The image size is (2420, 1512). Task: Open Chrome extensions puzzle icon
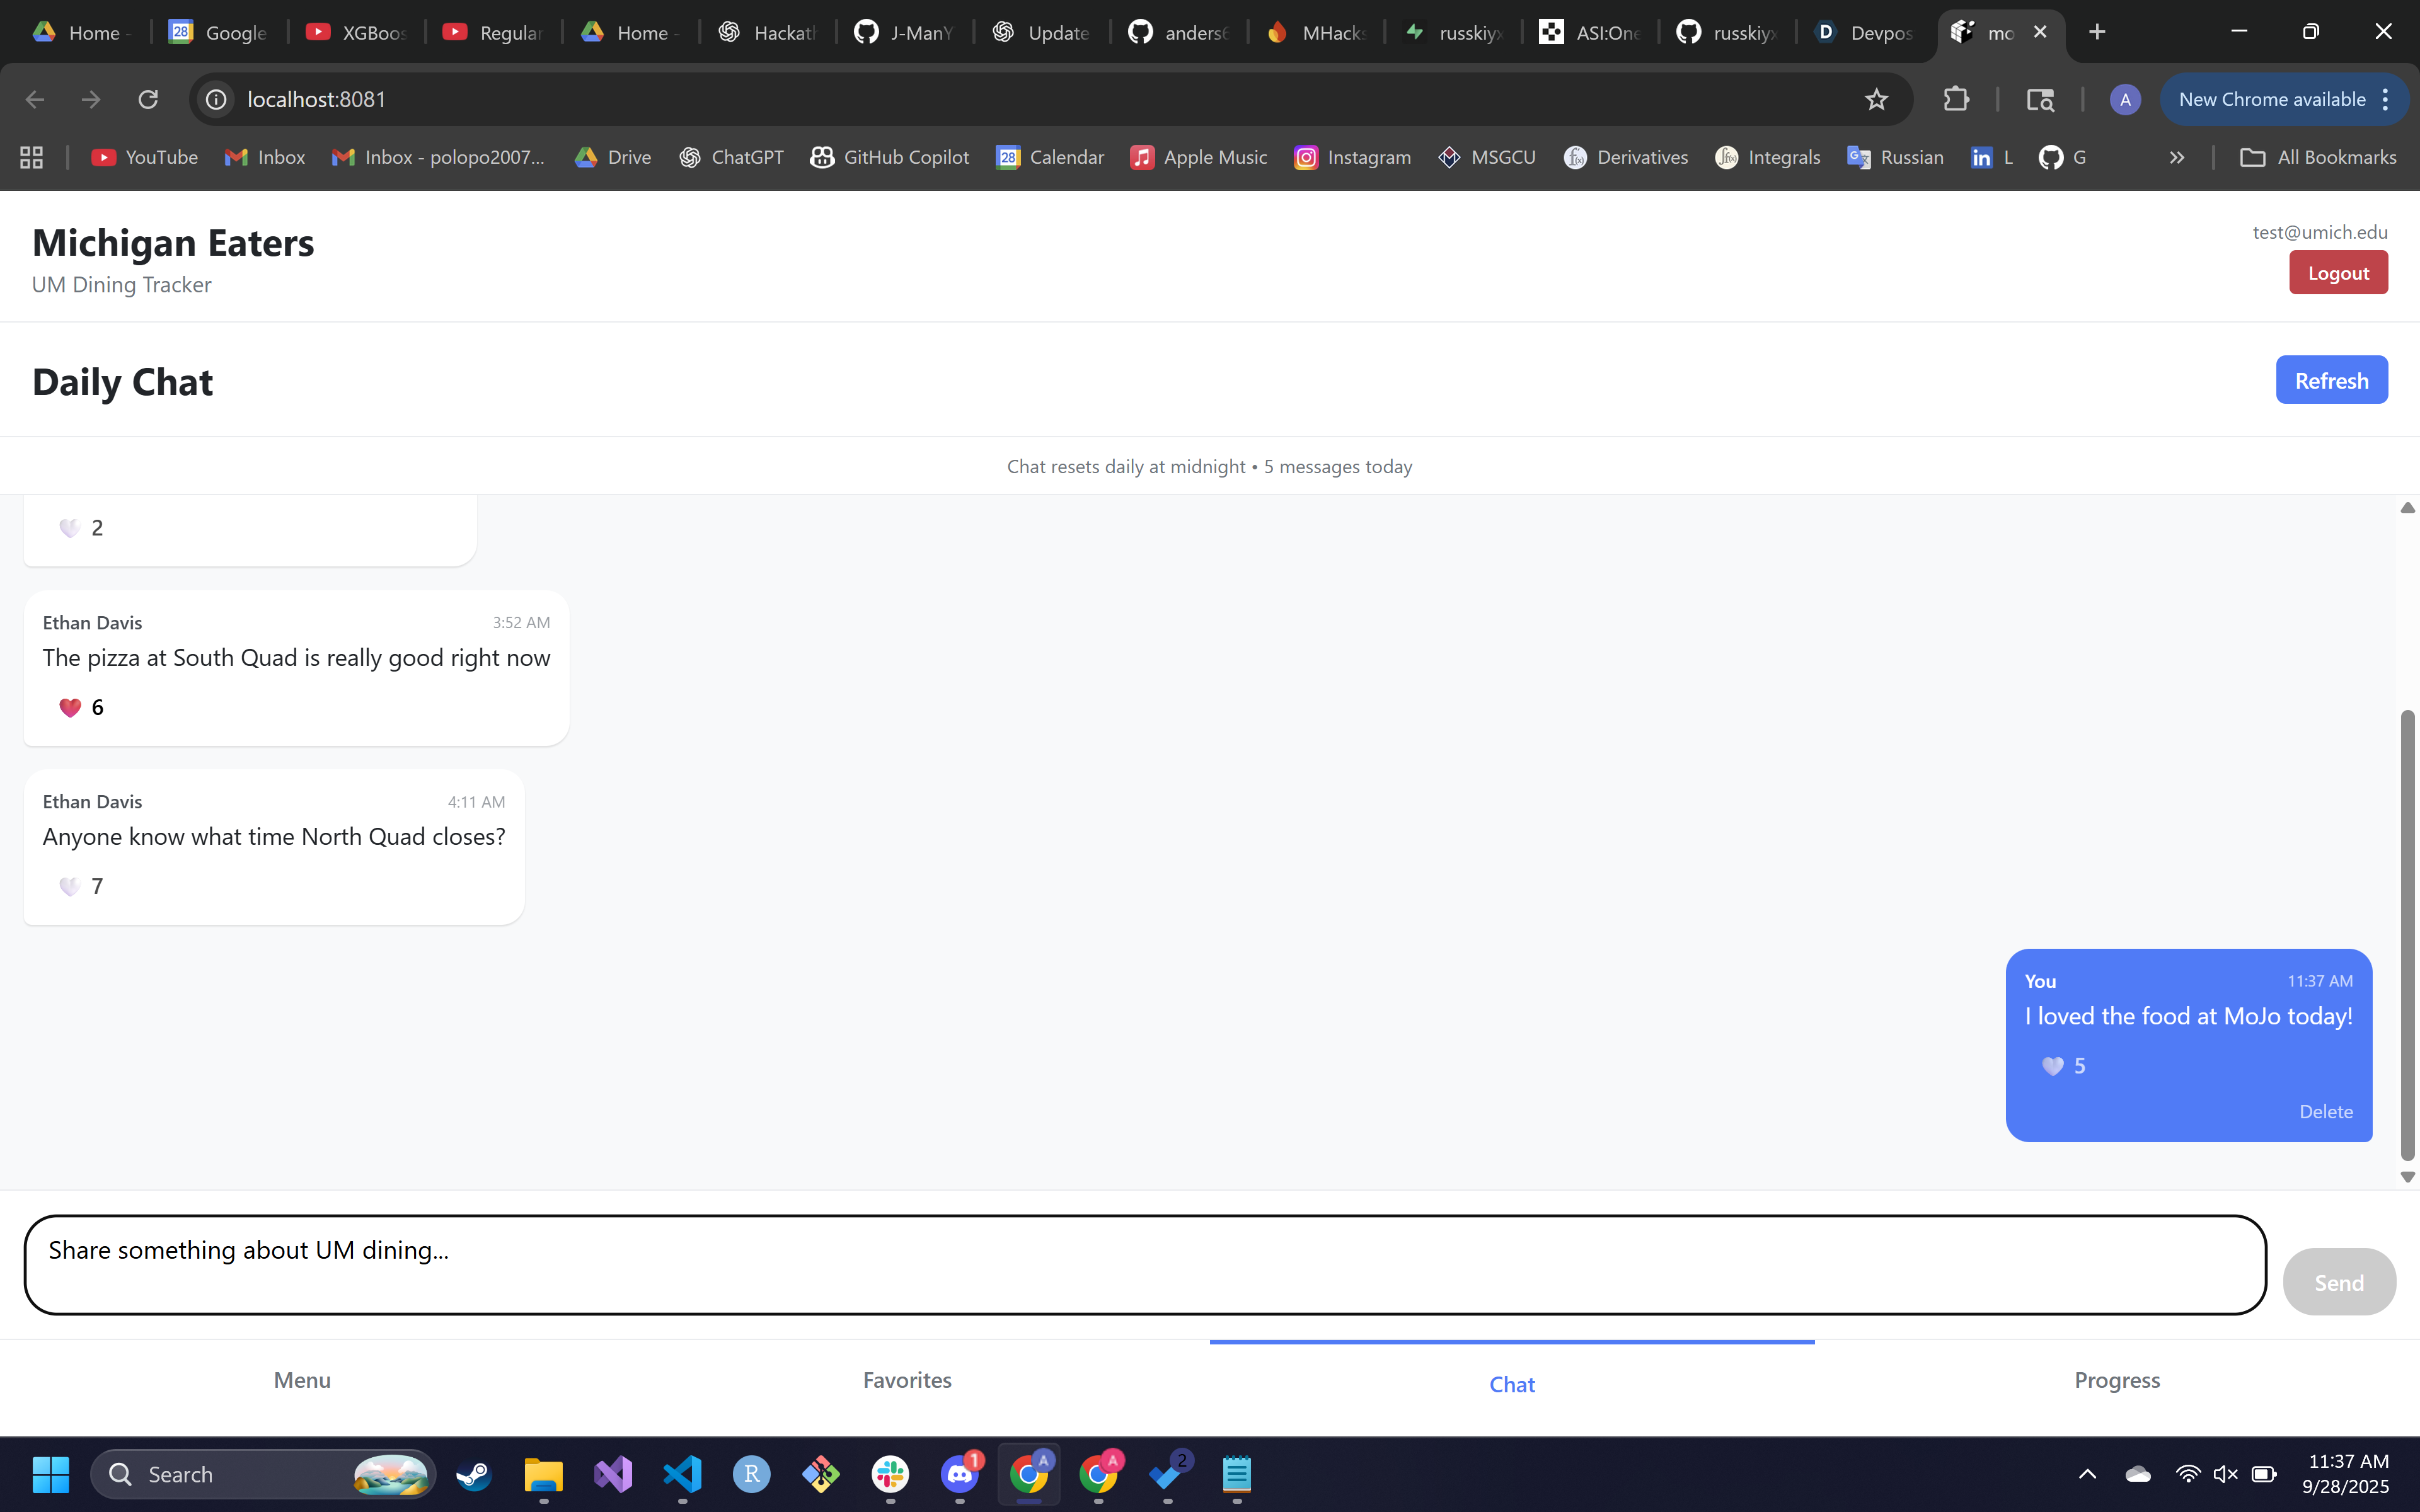1956,99
